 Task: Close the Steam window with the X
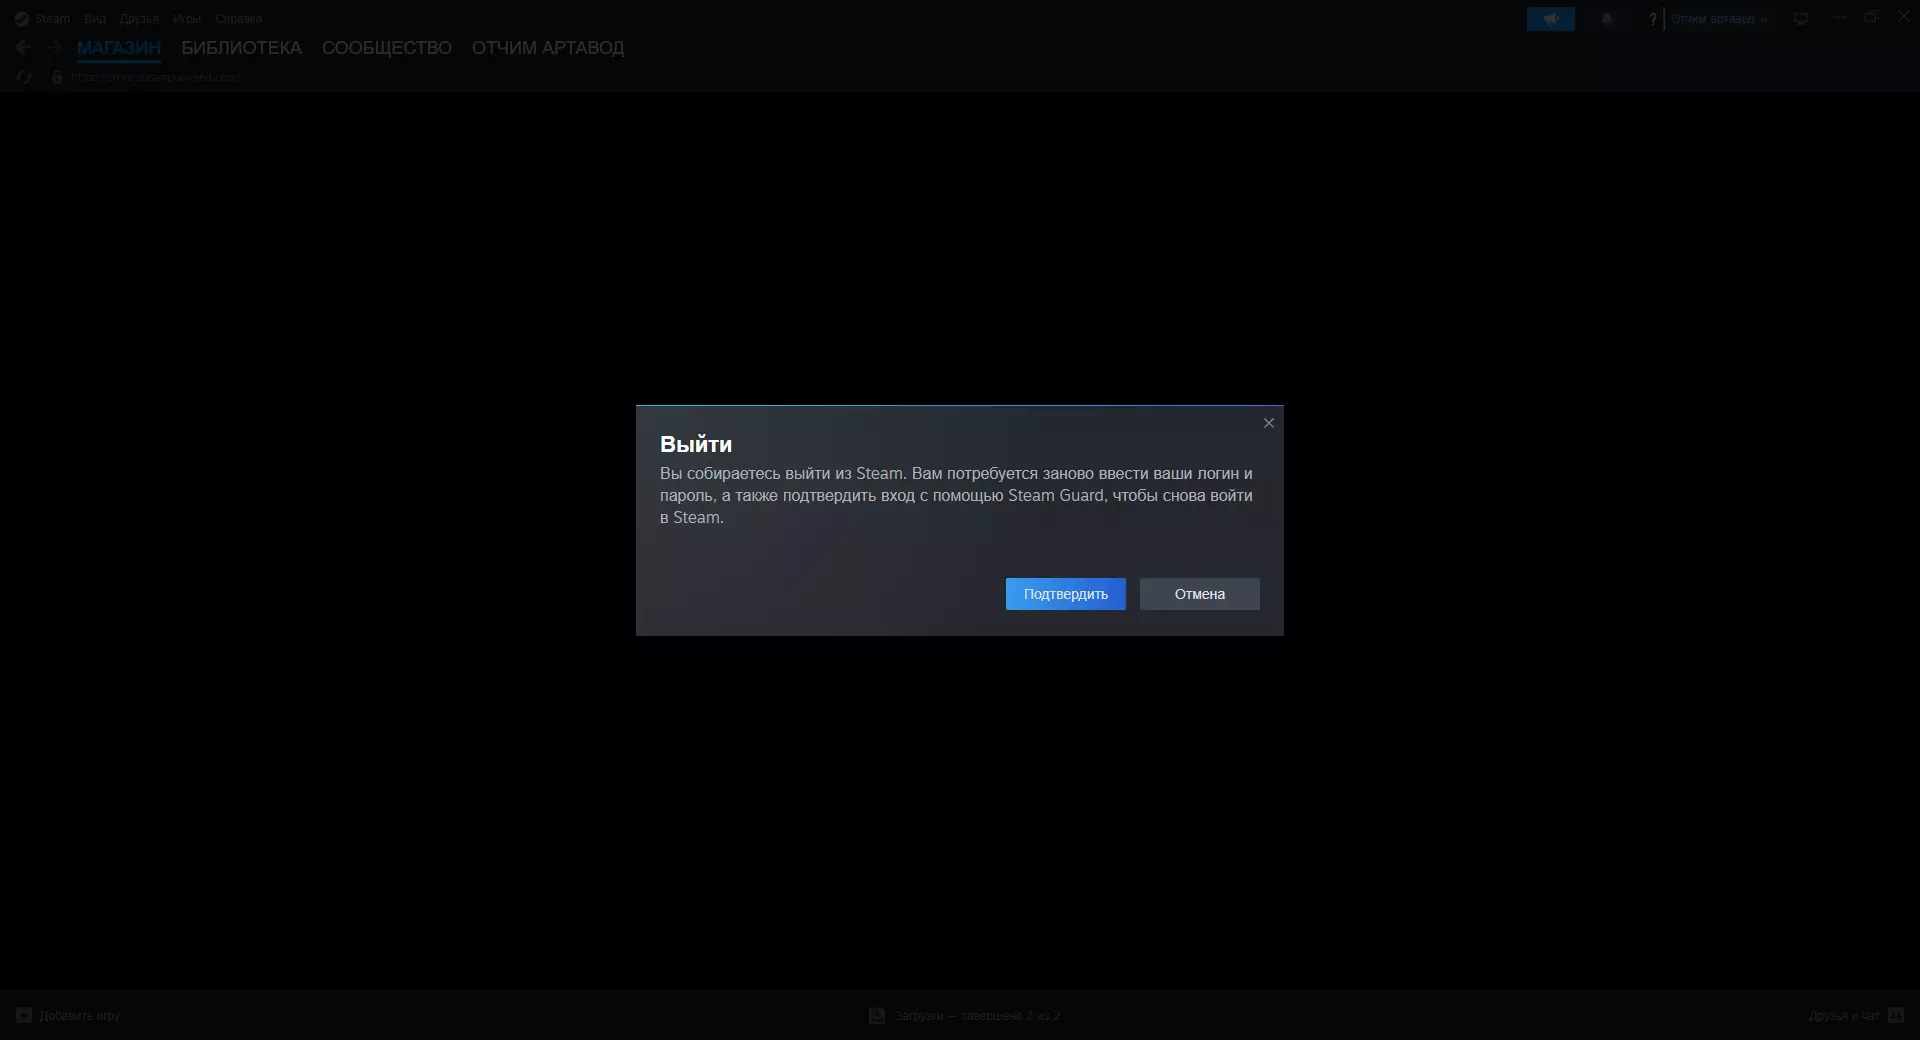click(1904, 17)
